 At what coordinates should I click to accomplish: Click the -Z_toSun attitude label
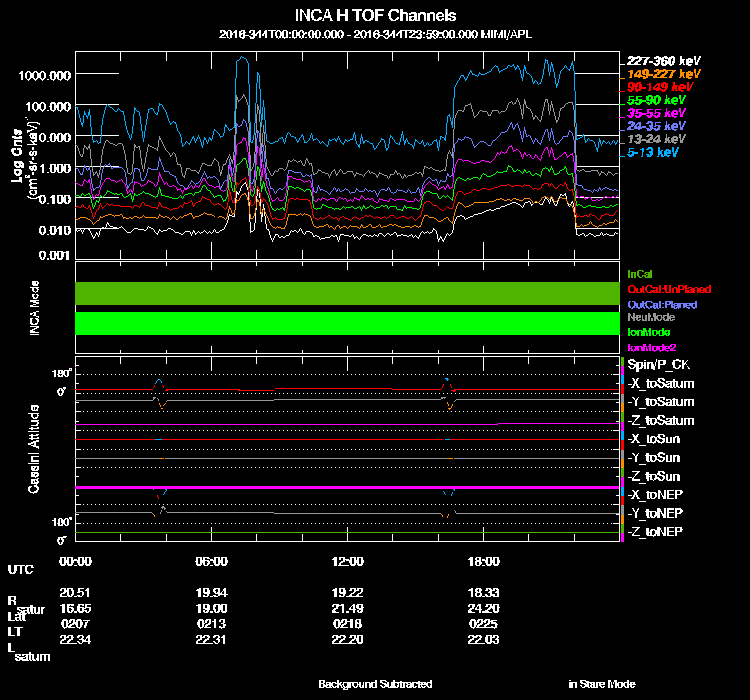point(653,476)
